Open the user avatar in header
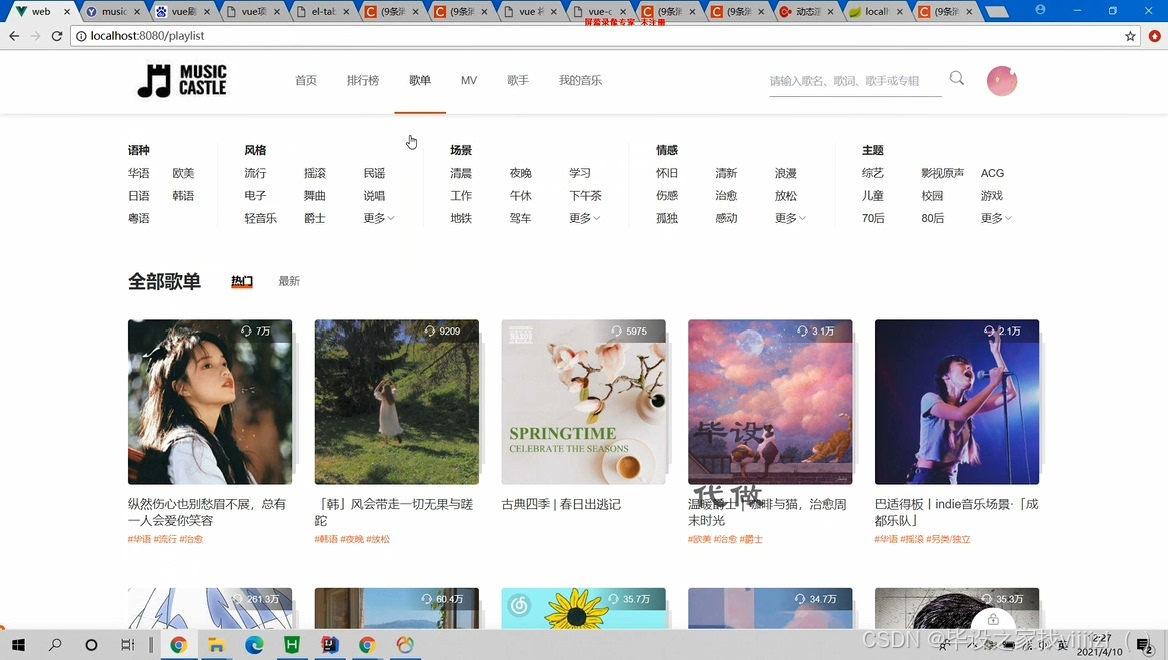 point(1002,80)
